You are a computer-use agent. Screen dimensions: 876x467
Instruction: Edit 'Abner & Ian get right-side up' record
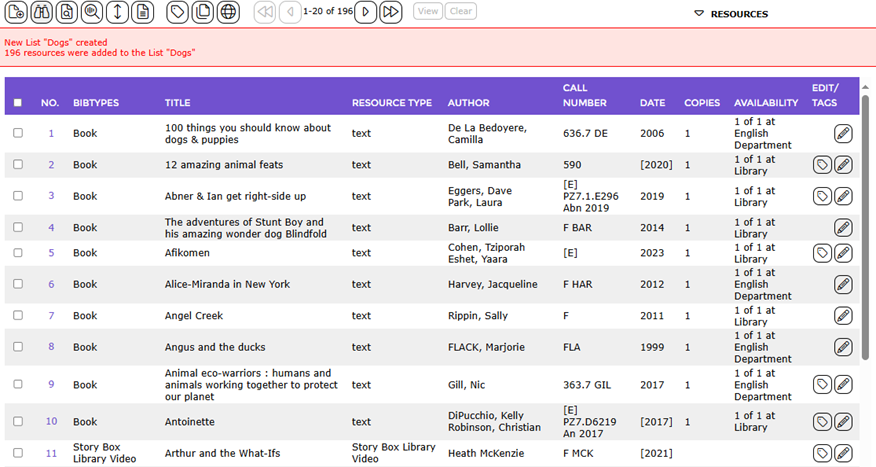click(843, 196)
